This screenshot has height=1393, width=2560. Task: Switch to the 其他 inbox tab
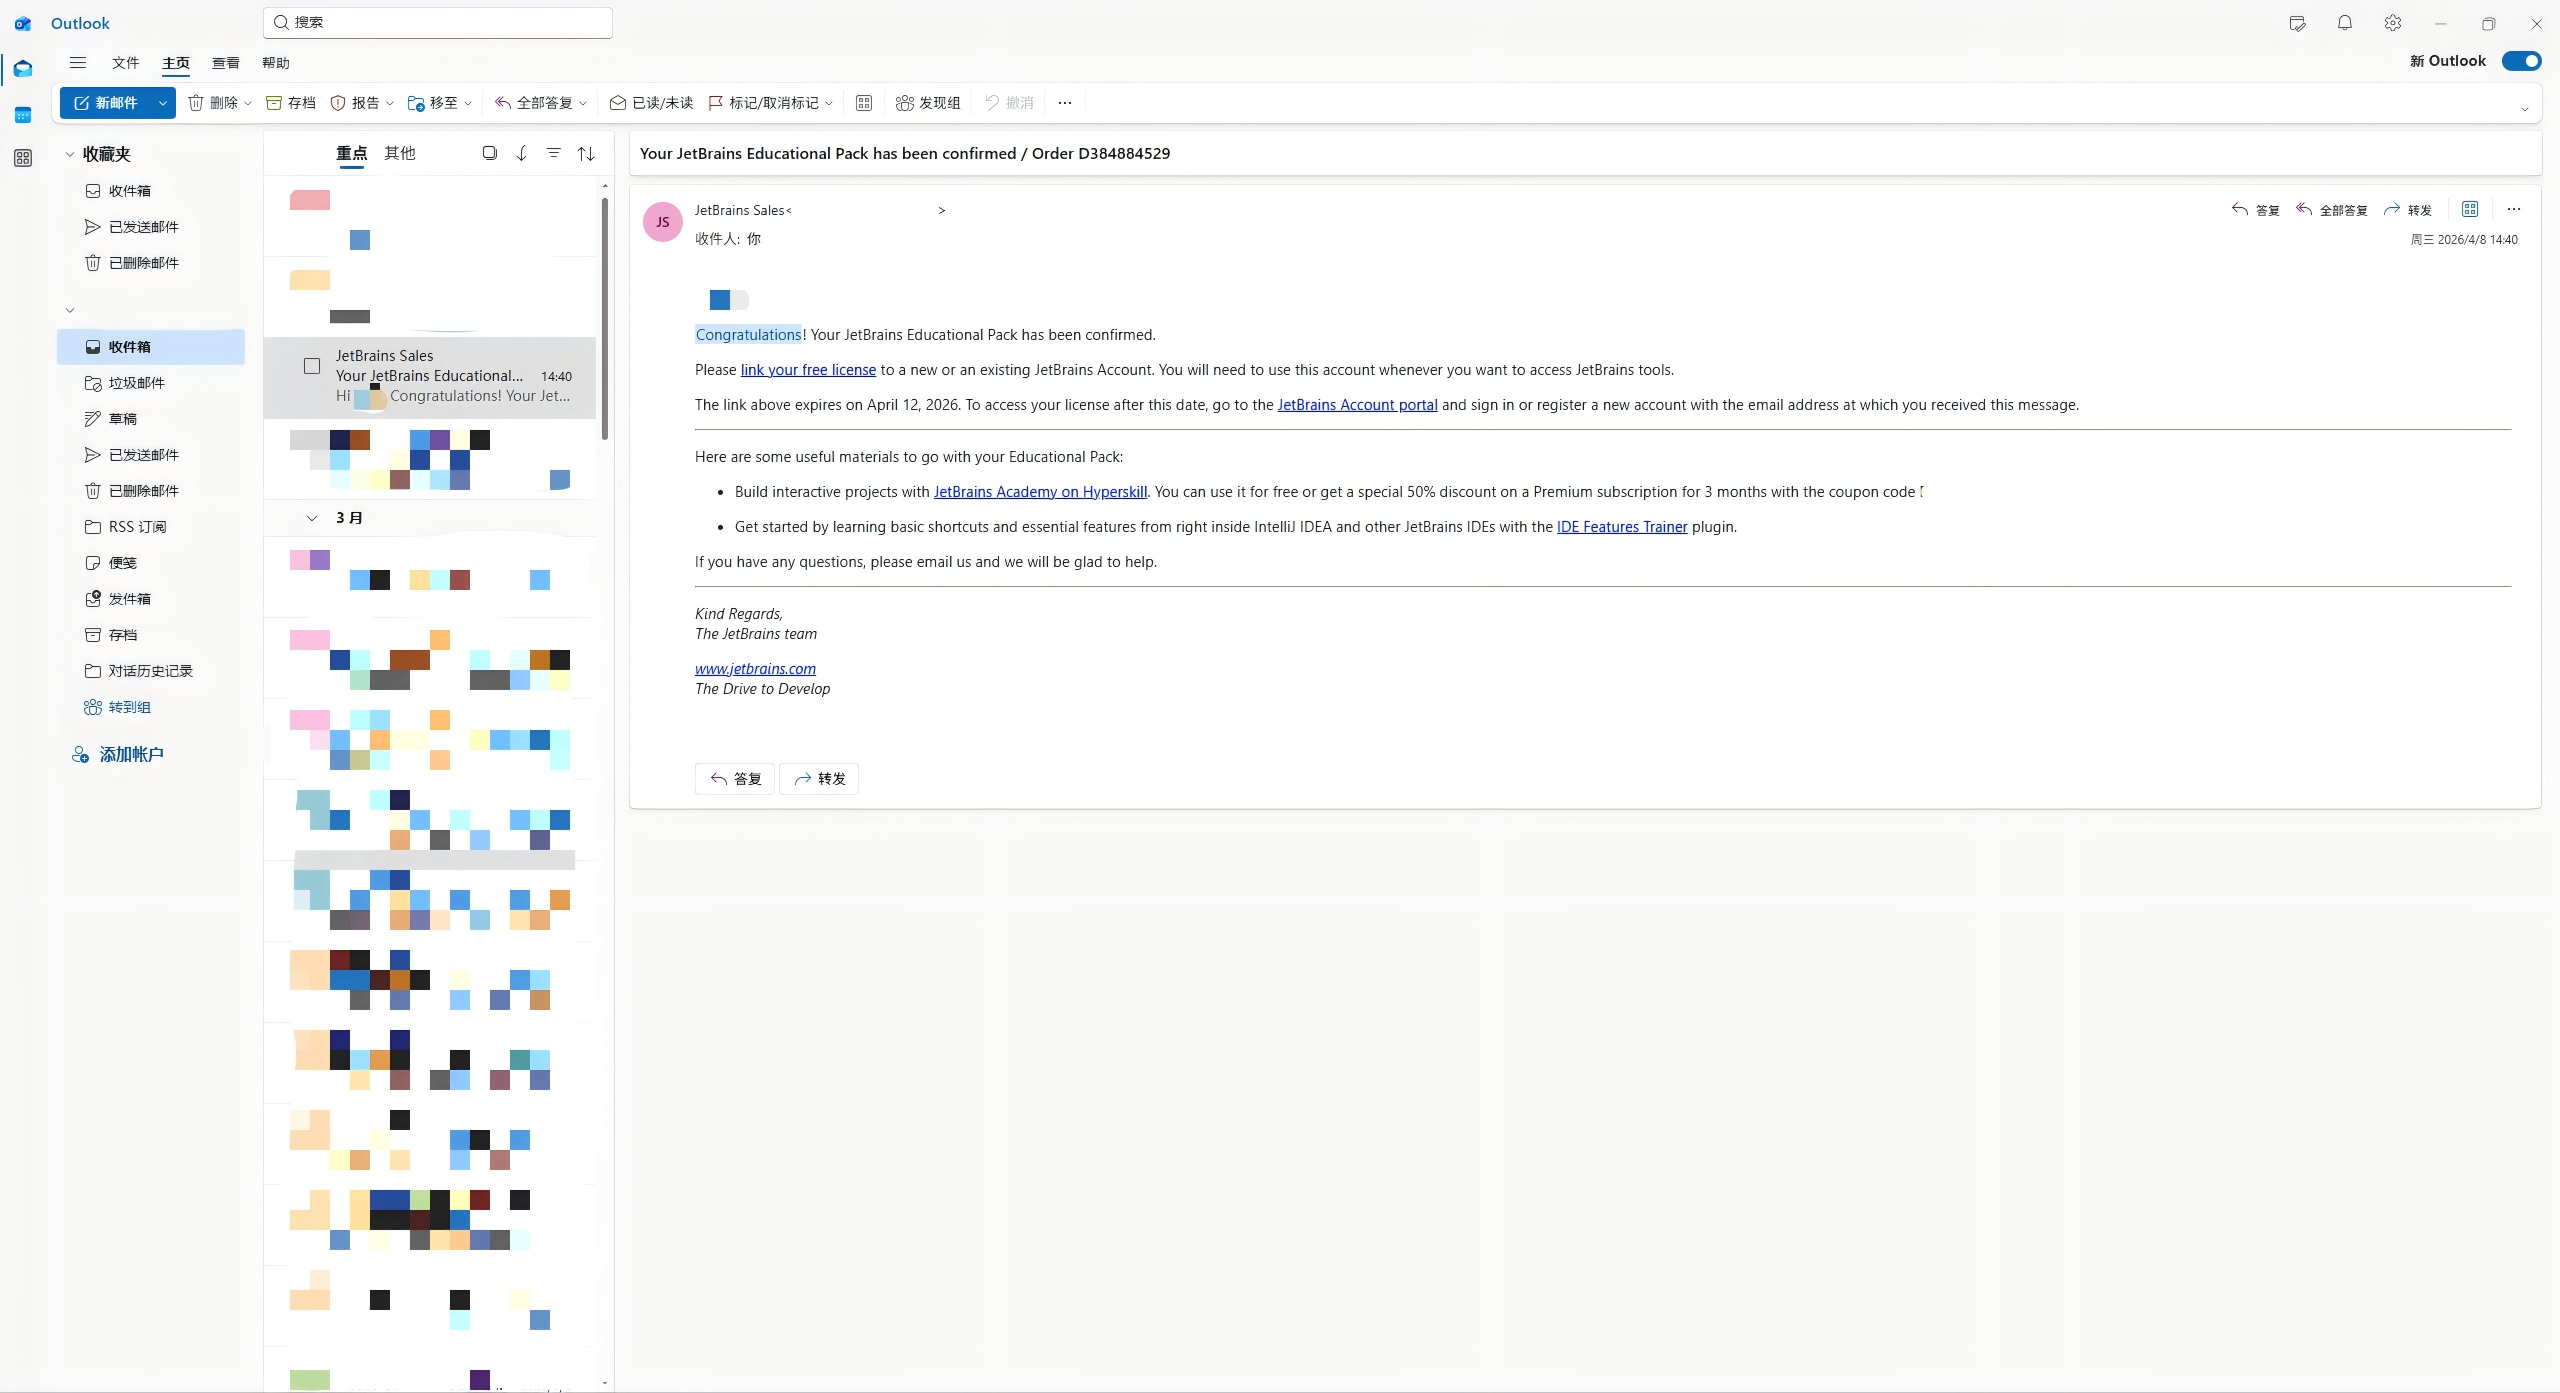(x=399, y=153)
